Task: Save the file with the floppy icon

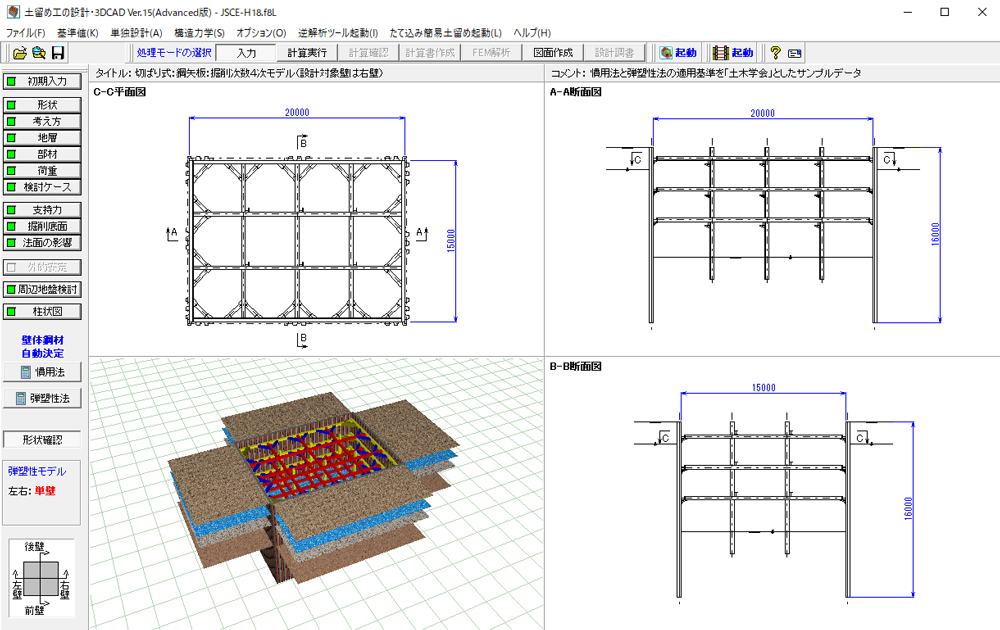Action: tap(57, 53)
